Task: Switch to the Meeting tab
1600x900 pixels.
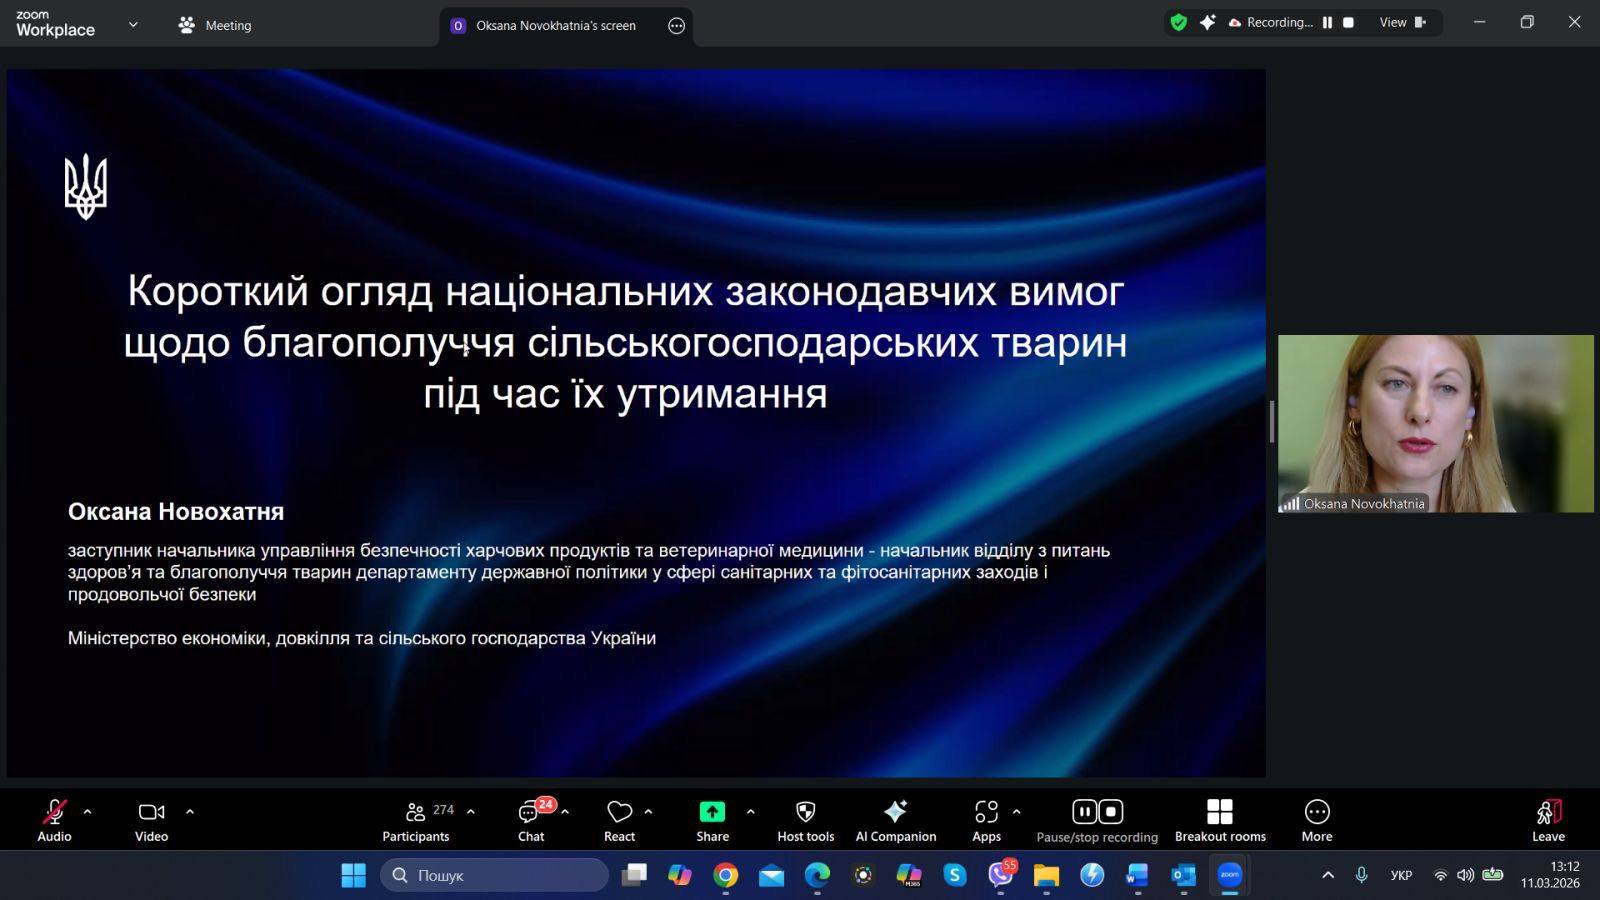Action: point(215,26)
